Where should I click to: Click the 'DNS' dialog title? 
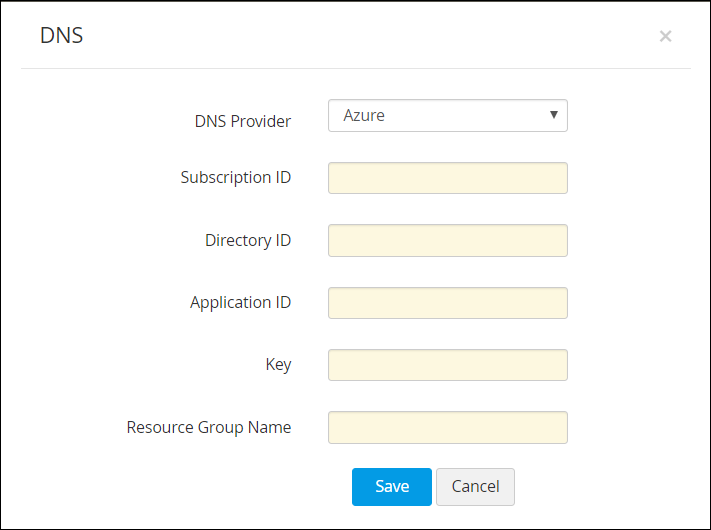61,36
